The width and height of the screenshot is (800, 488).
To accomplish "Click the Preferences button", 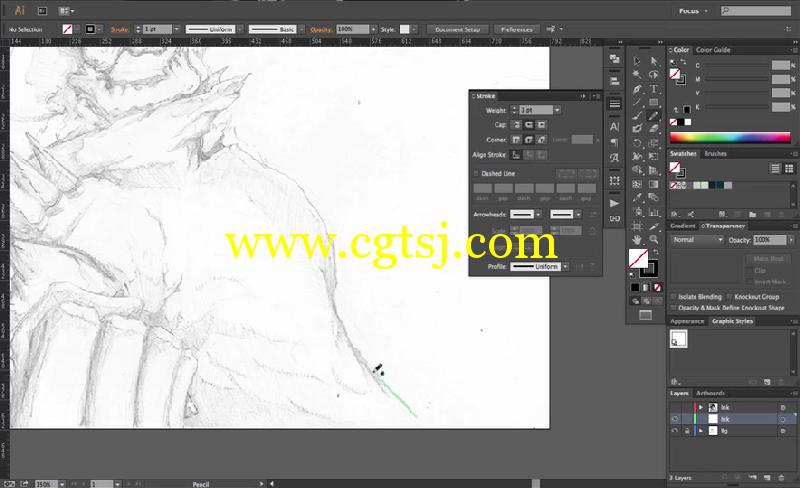I will click(x=516, y=30).
